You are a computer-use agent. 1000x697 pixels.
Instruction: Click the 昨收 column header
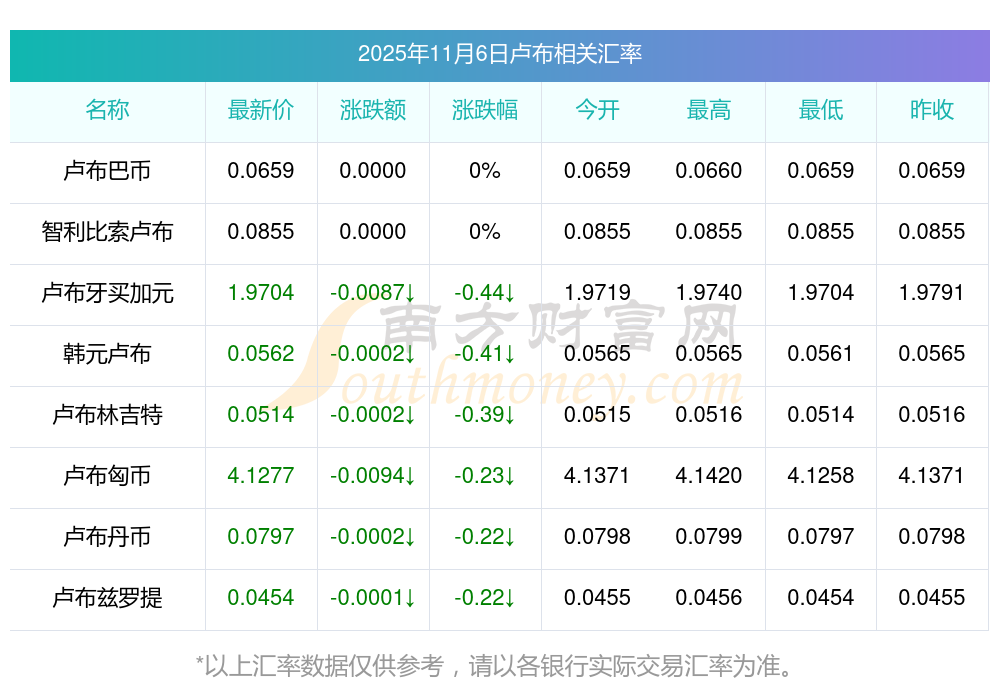coord(932,111)
